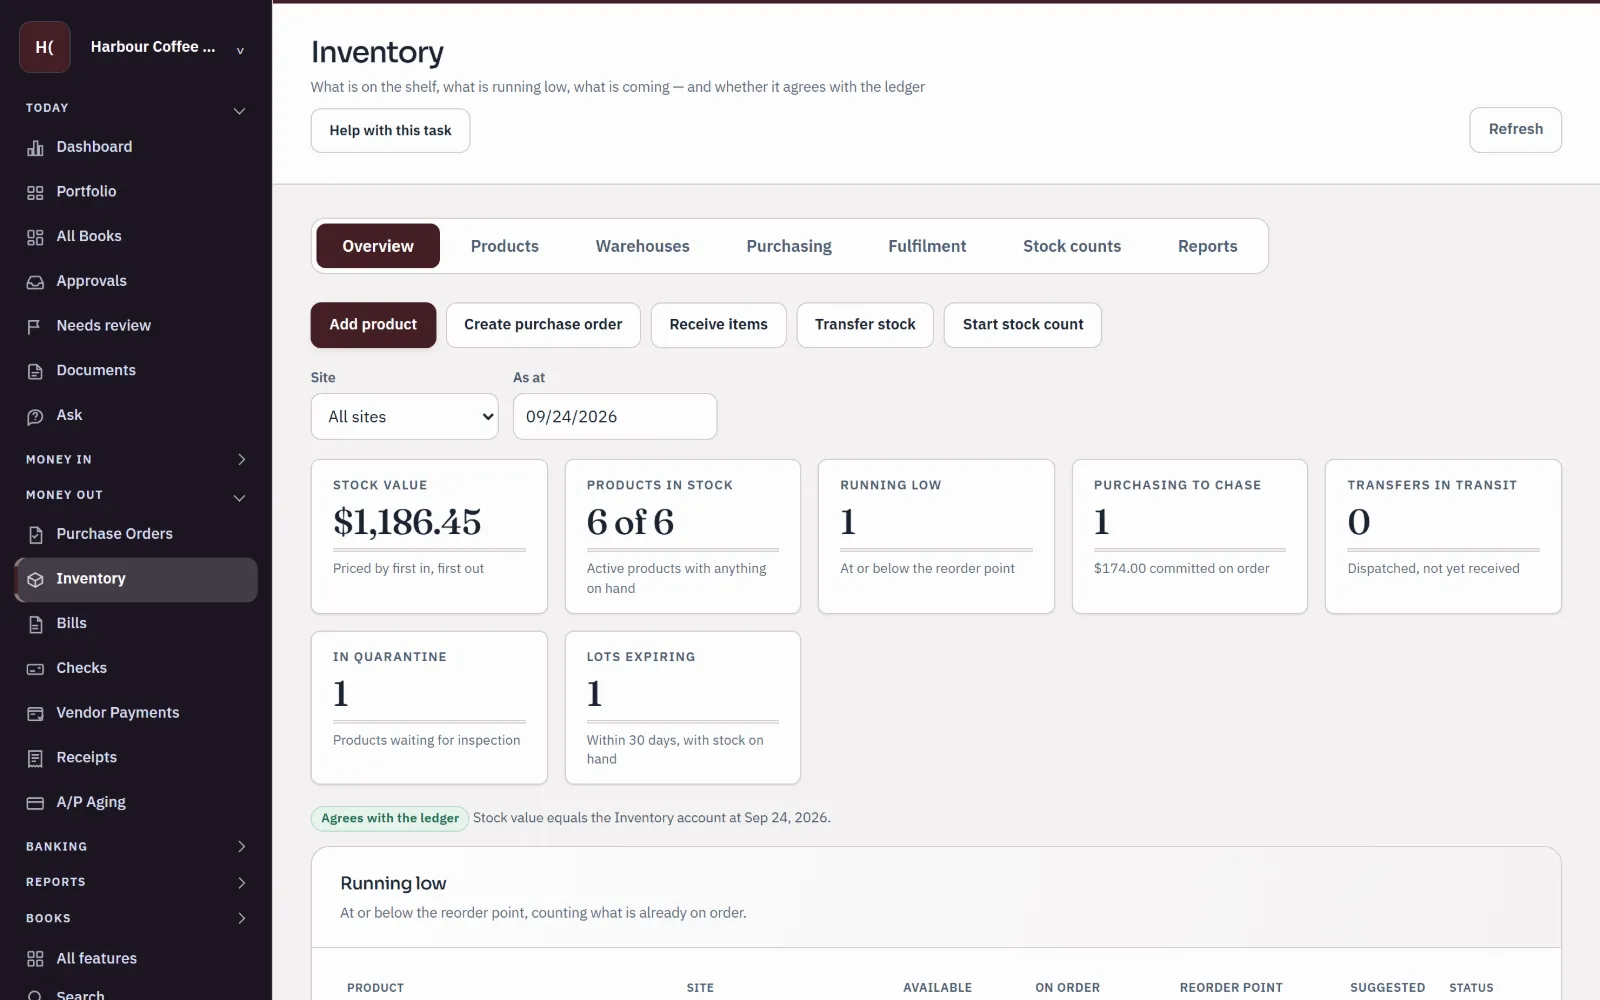
Task: Click the Inventory box icon
Action: point(35,579)
